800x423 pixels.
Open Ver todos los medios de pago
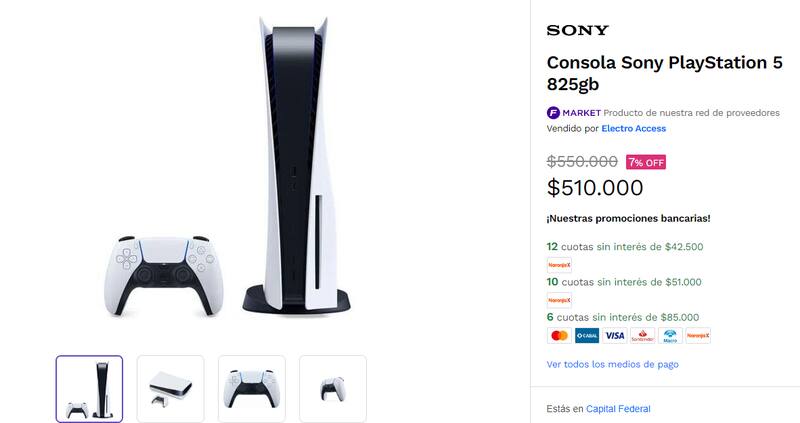pyautogui.click(x=612, y=364)
